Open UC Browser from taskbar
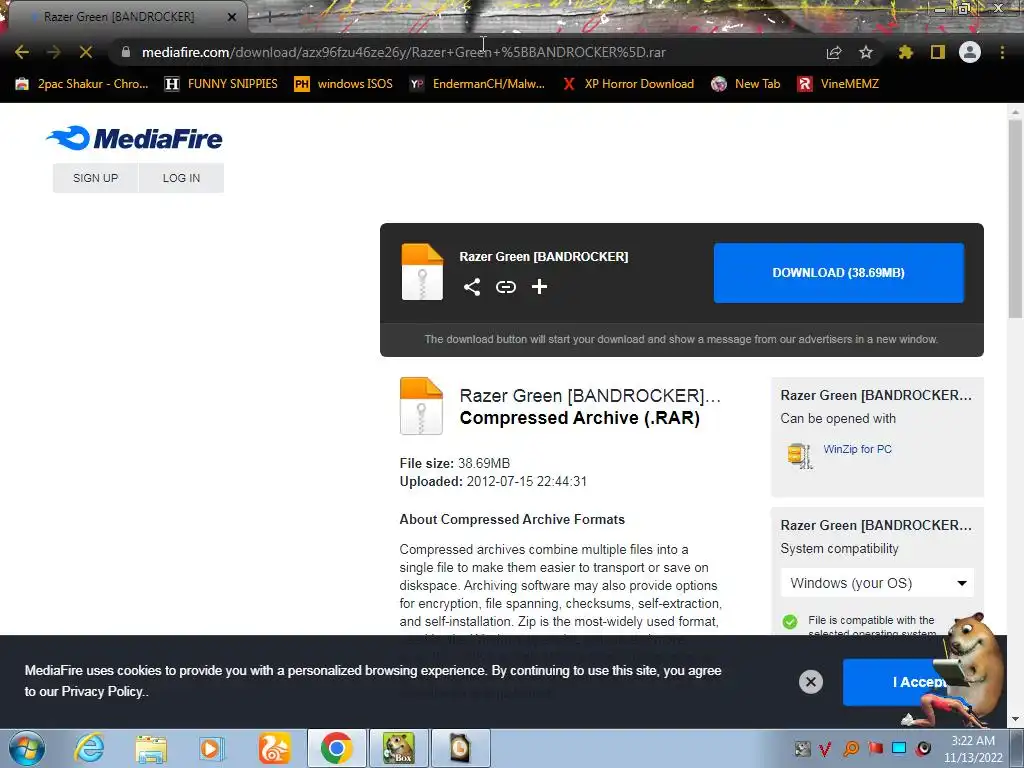Image resolution: width=1024 pixels, height=768 pixels. 274,748
